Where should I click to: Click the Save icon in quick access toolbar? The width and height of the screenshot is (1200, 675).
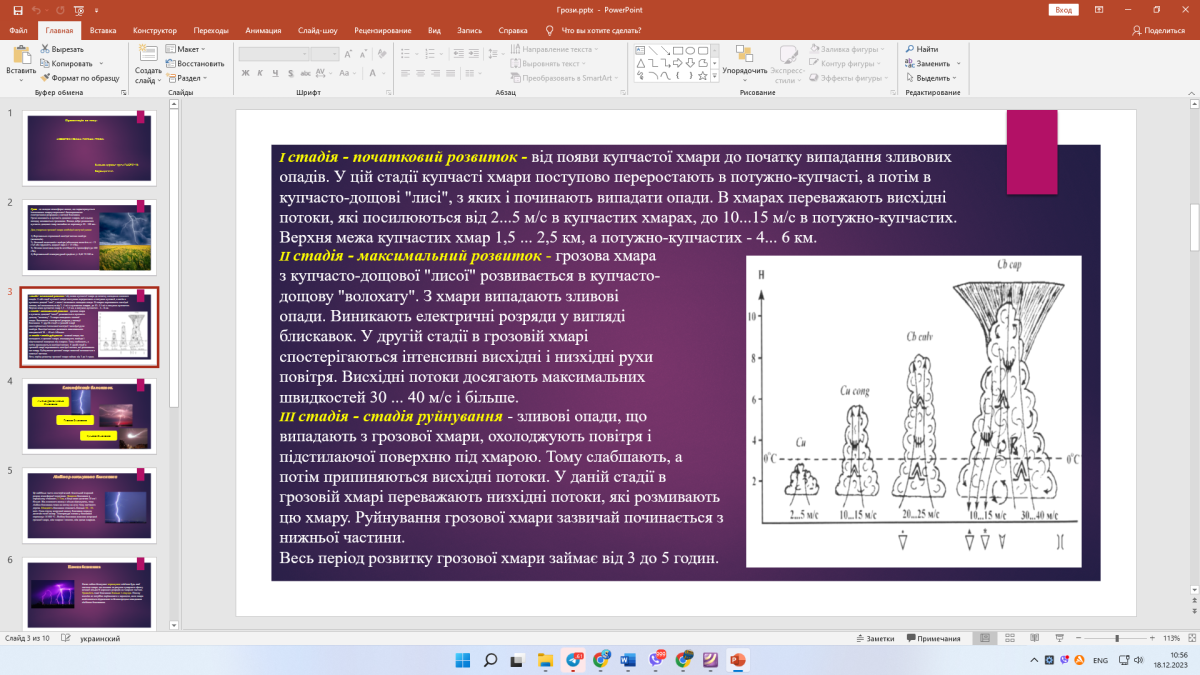point(18,10)
